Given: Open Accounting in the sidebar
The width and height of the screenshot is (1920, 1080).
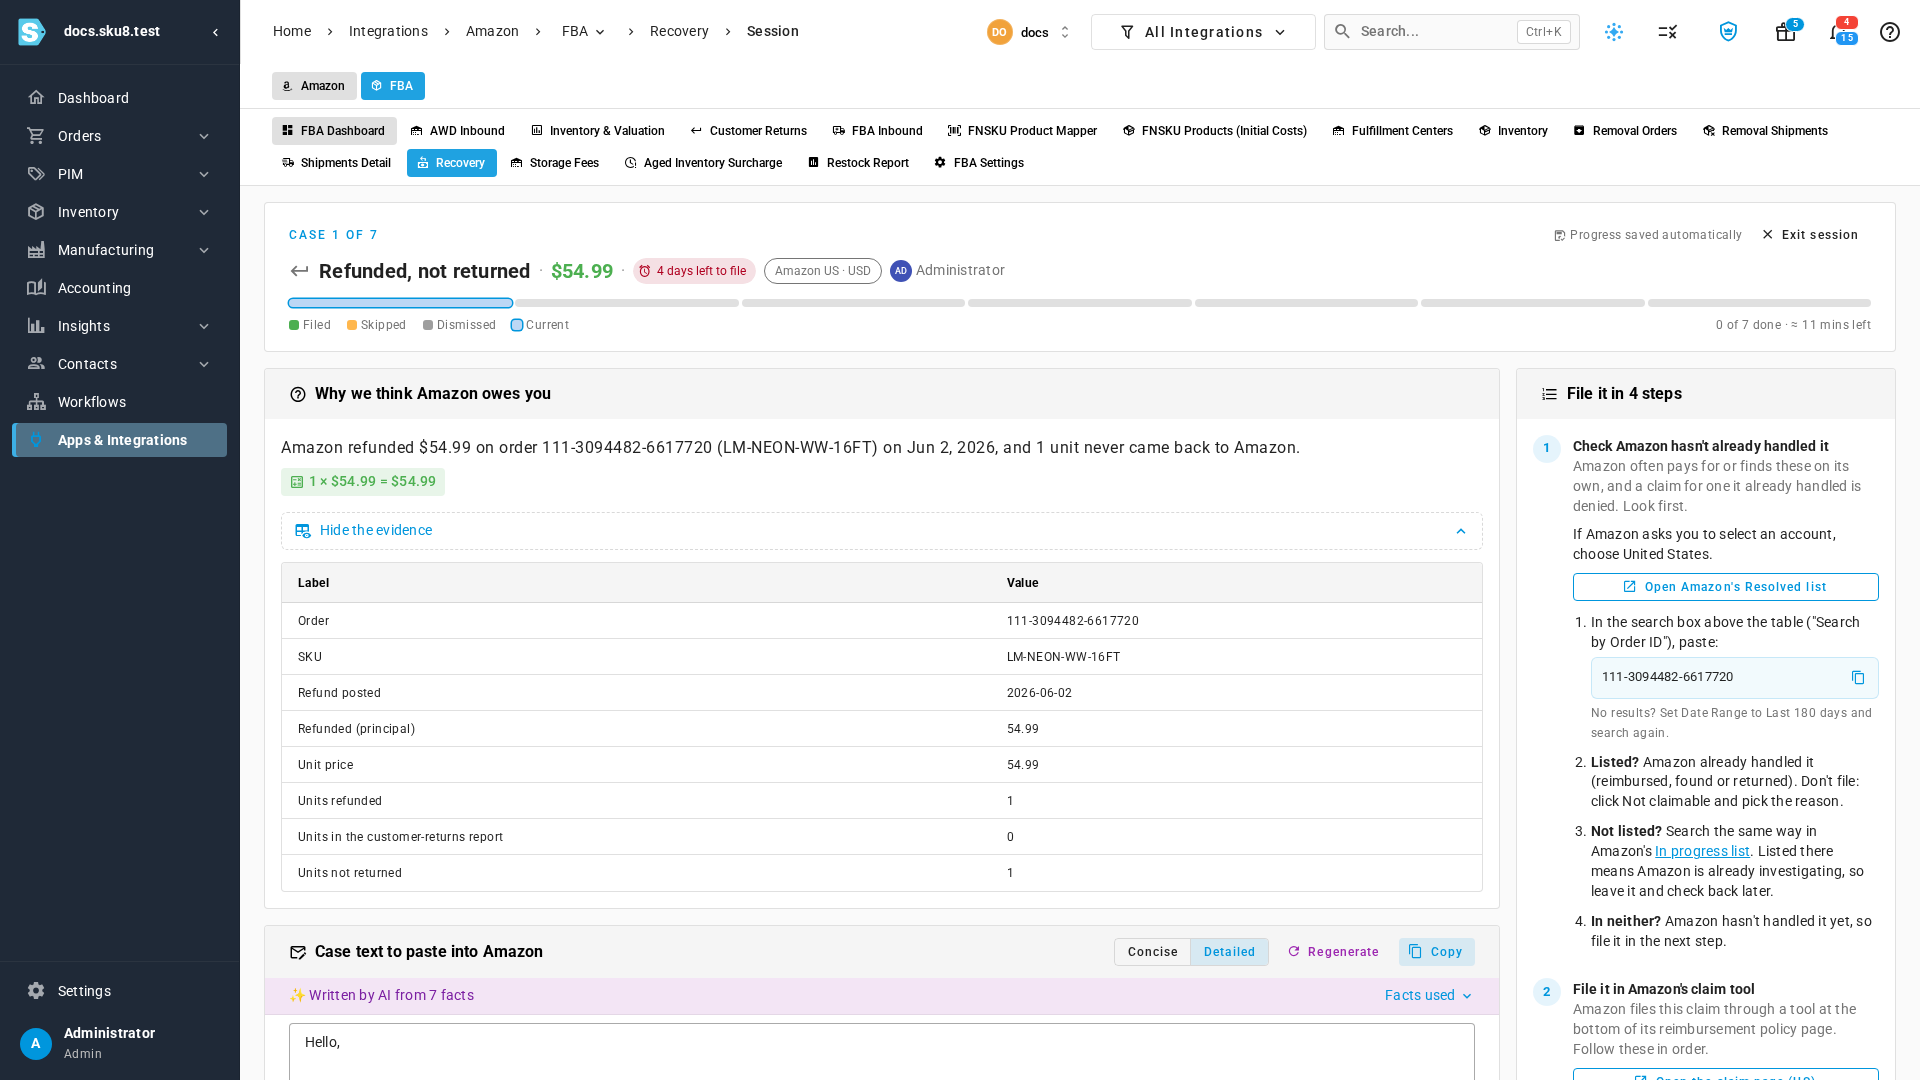Looking at the screenshot, I should click(119, 288).
